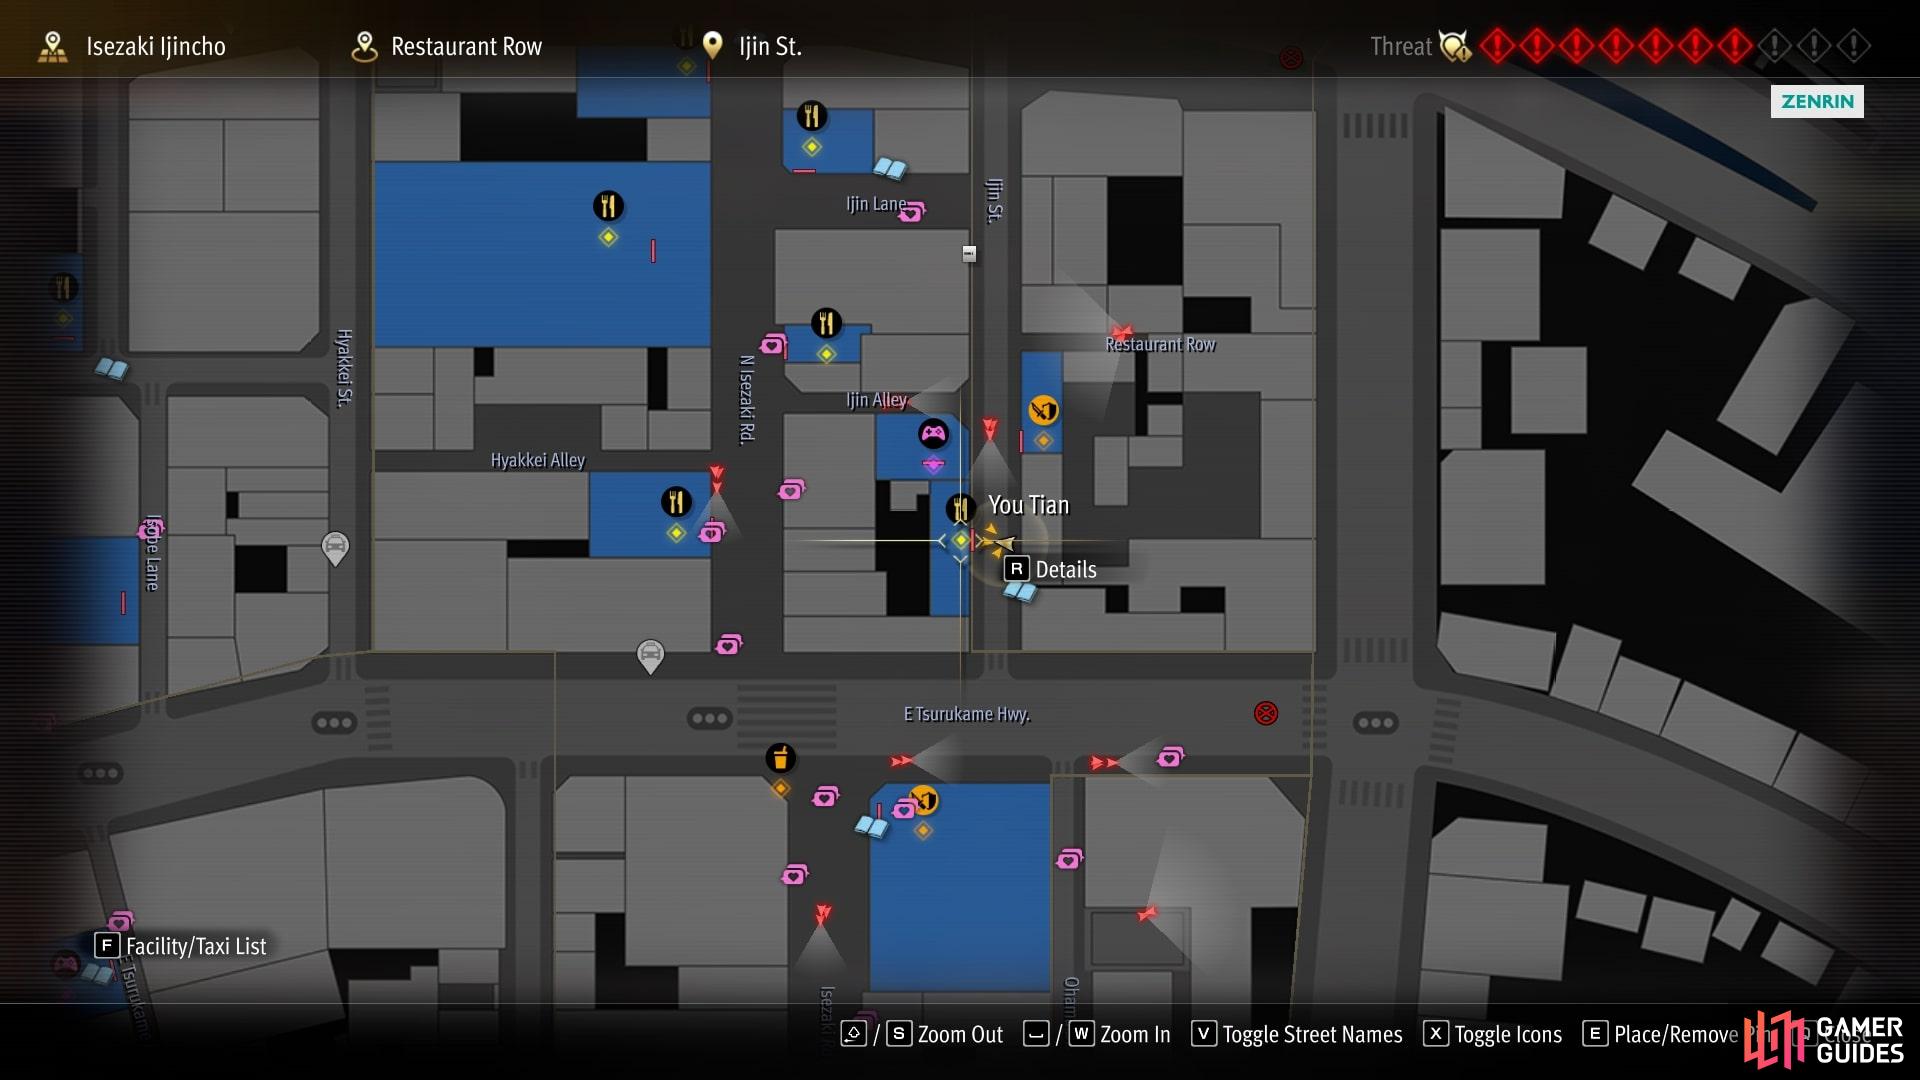This screenshot has width=1920, height=1080.
Task: Click the ZENRIN badge
Action: pos(1817,101)
